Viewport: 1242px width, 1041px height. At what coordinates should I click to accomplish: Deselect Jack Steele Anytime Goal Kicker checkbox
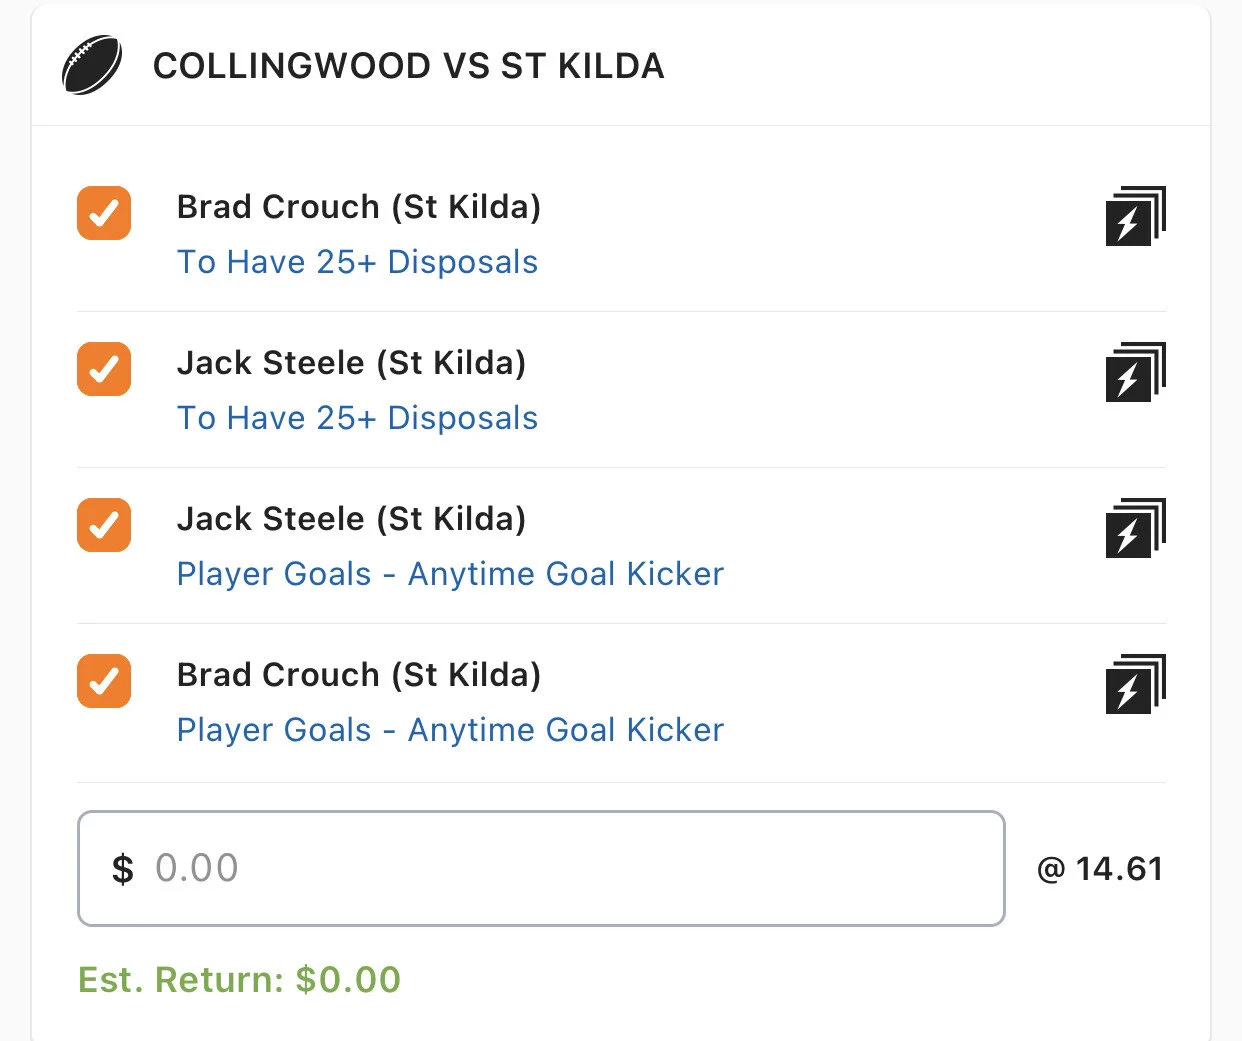click(104, 525)
